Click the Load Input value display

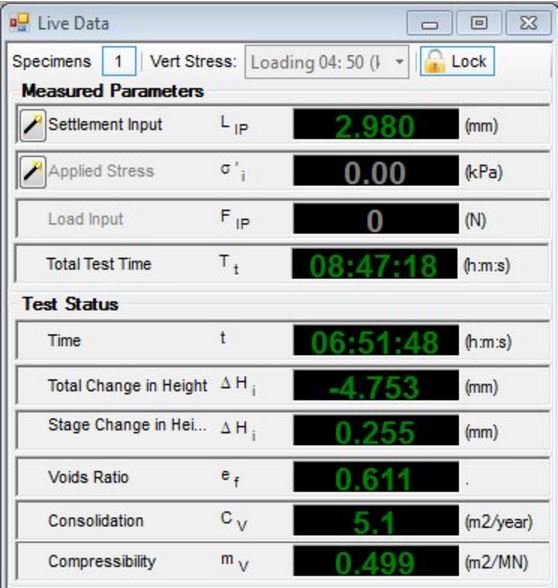pos(376,219)
